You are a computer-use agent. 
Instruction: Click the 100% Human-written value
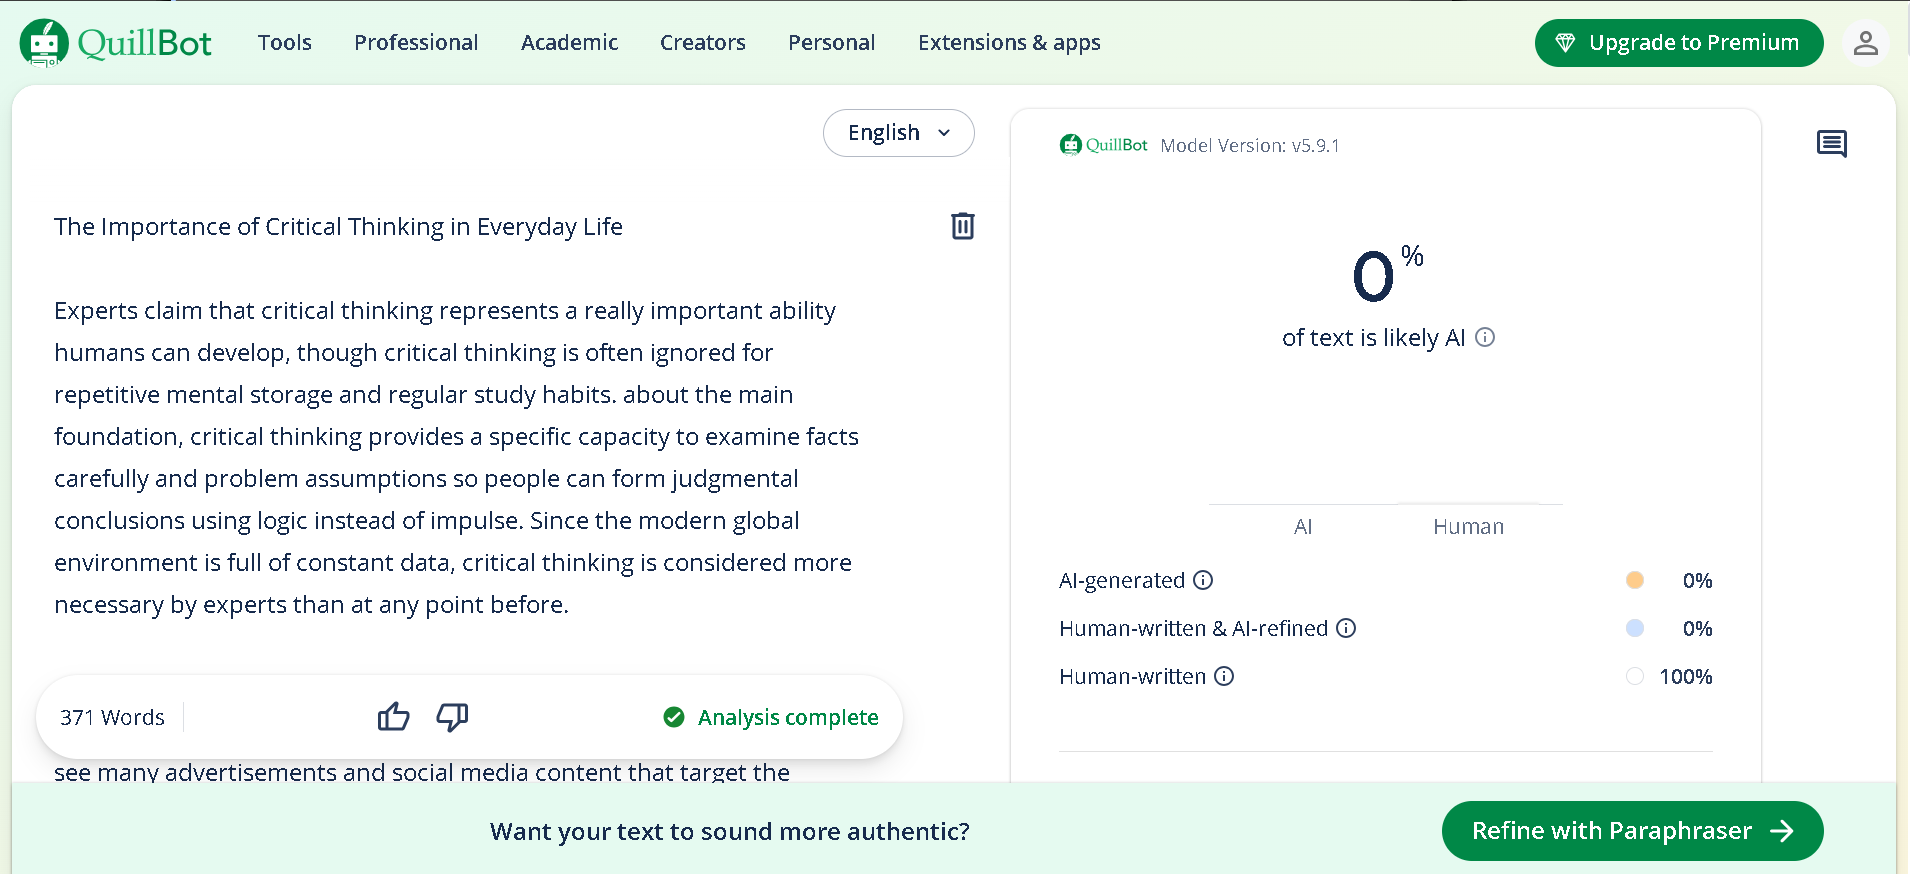1686,677
